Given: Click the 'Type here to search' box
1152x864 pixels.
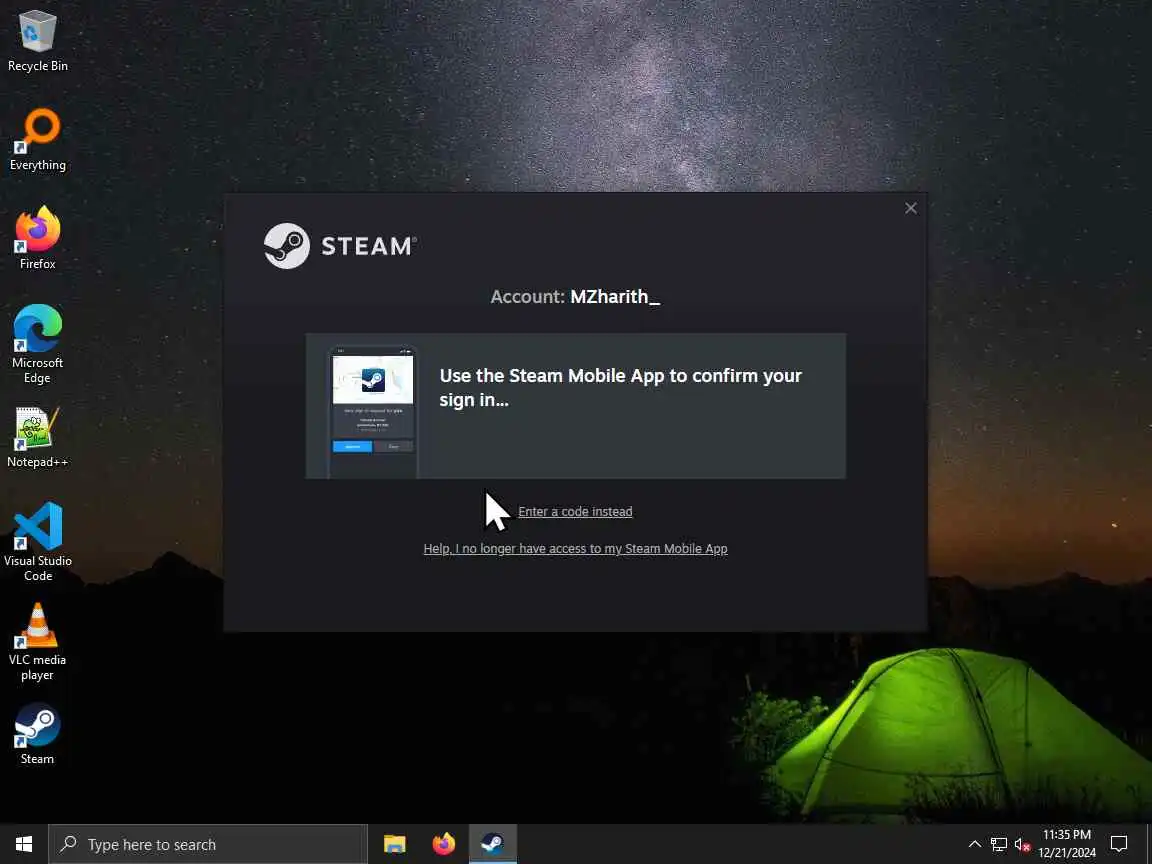Looking at the screenshot, I should 208,844.
